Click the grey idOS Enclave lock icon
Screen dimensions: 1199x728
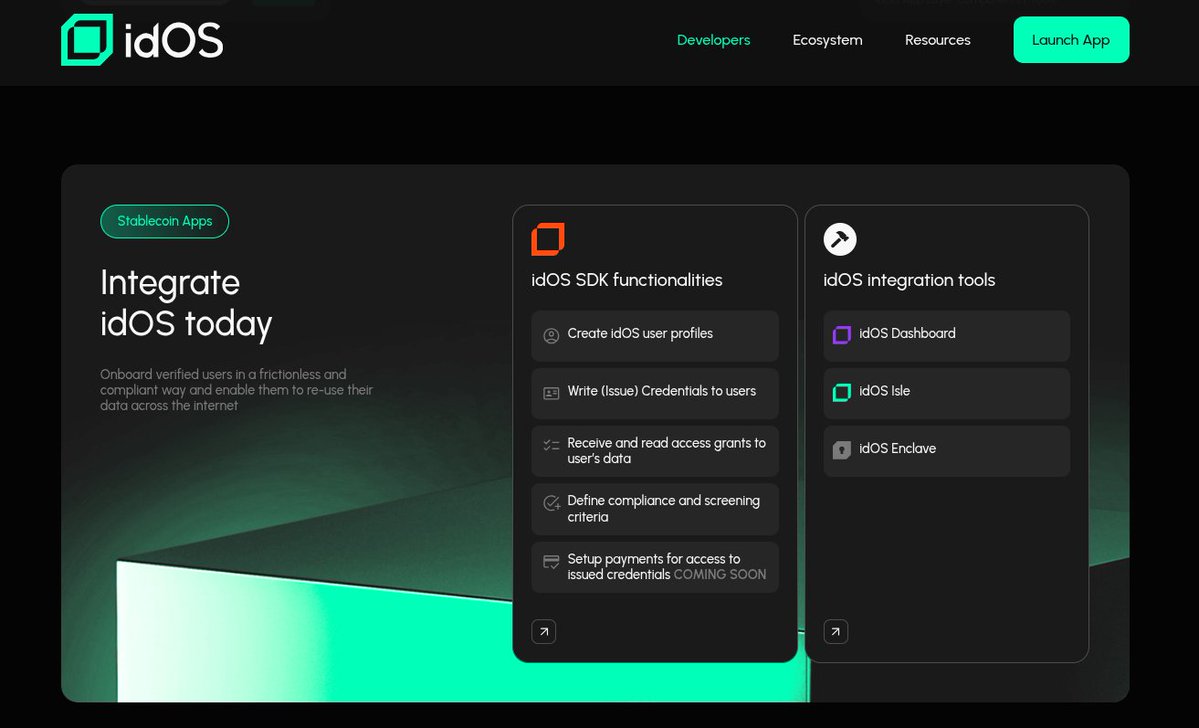point(842,450)
